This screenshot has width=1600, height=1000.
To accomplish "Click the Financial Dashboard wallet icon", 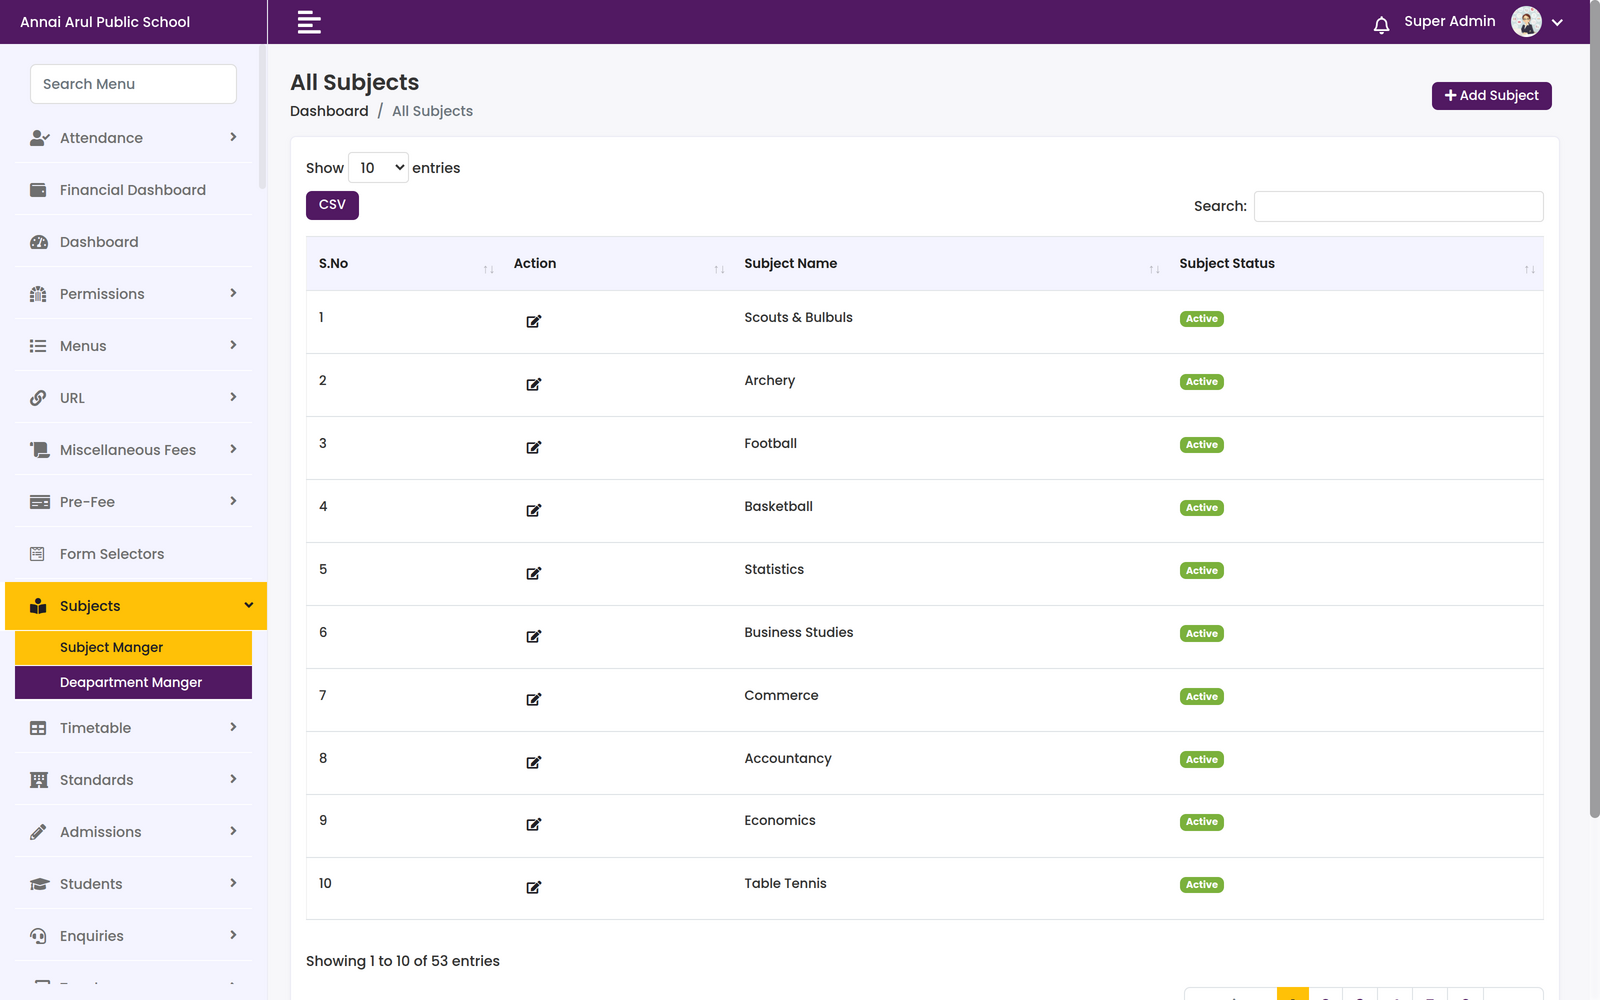I will 38,190.
